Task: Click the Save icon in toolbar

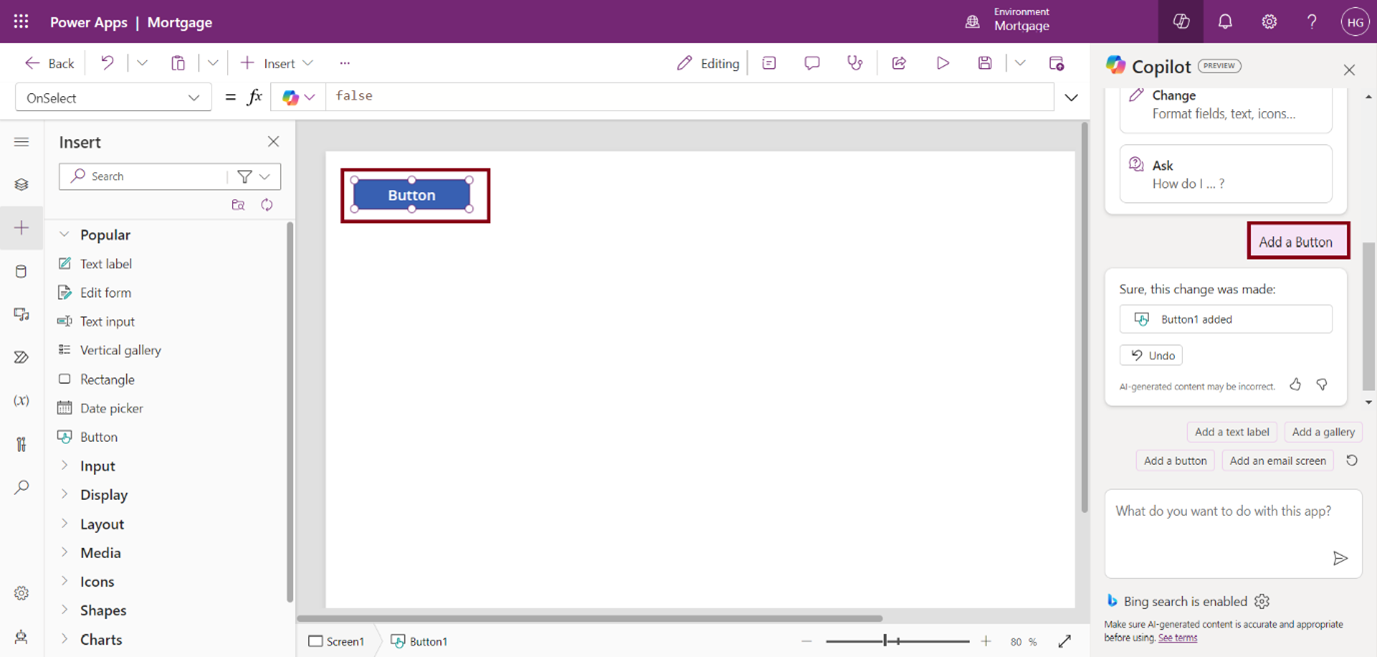Action: 985,63
